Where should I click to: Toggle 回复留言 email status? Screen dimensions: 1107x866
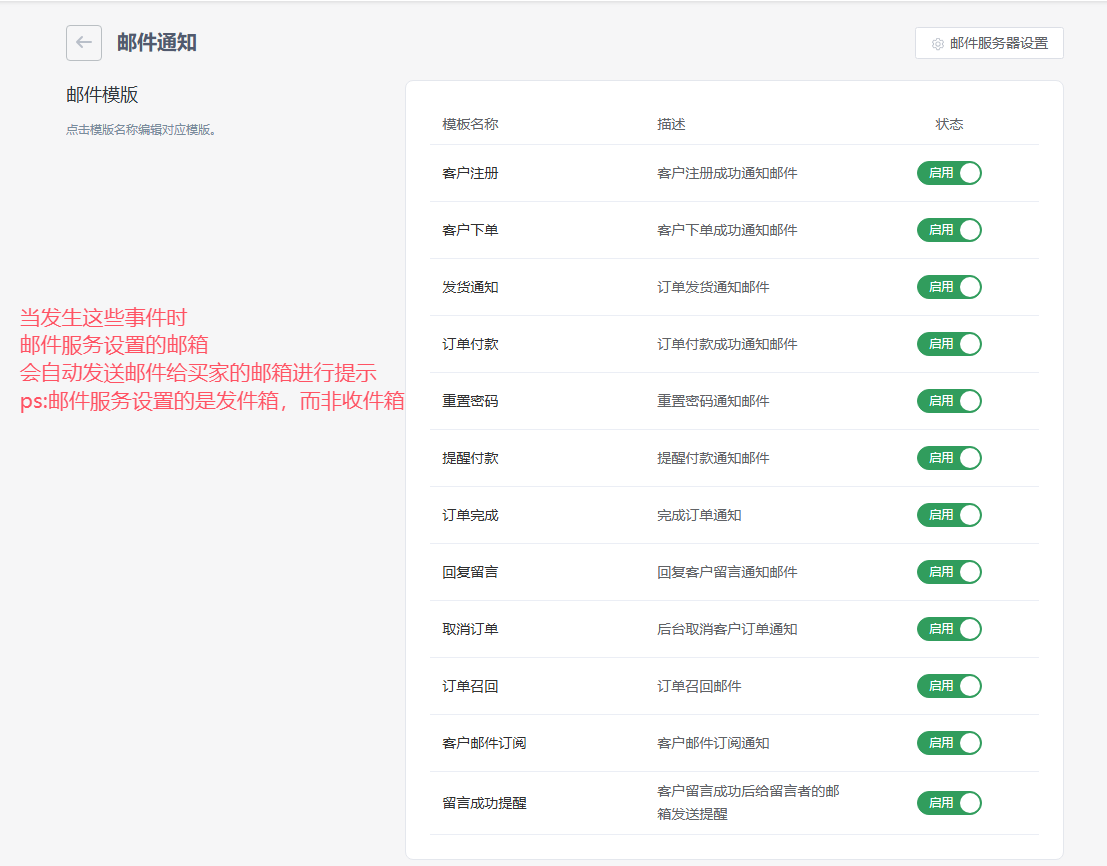click(x=949, y=572)
